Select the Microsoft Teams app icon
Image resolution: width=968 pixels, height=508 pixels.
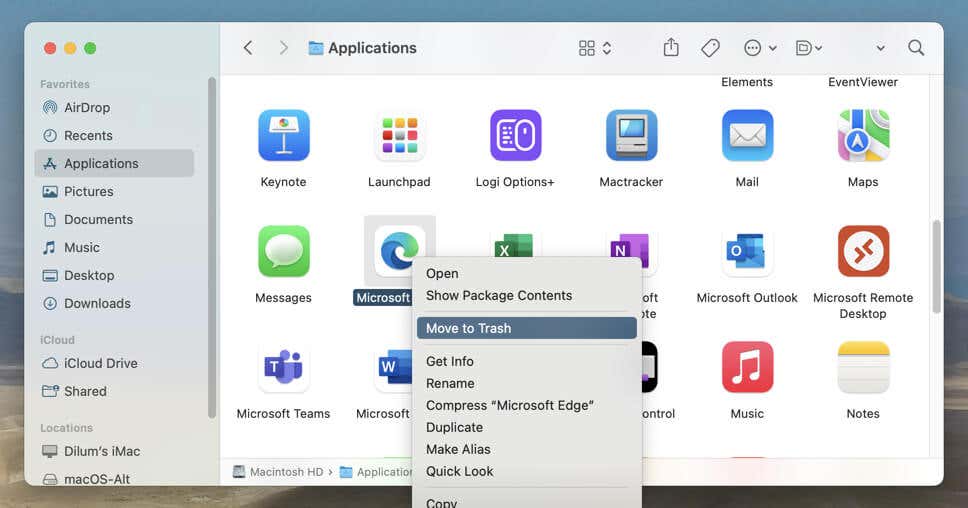coord(283,367)
